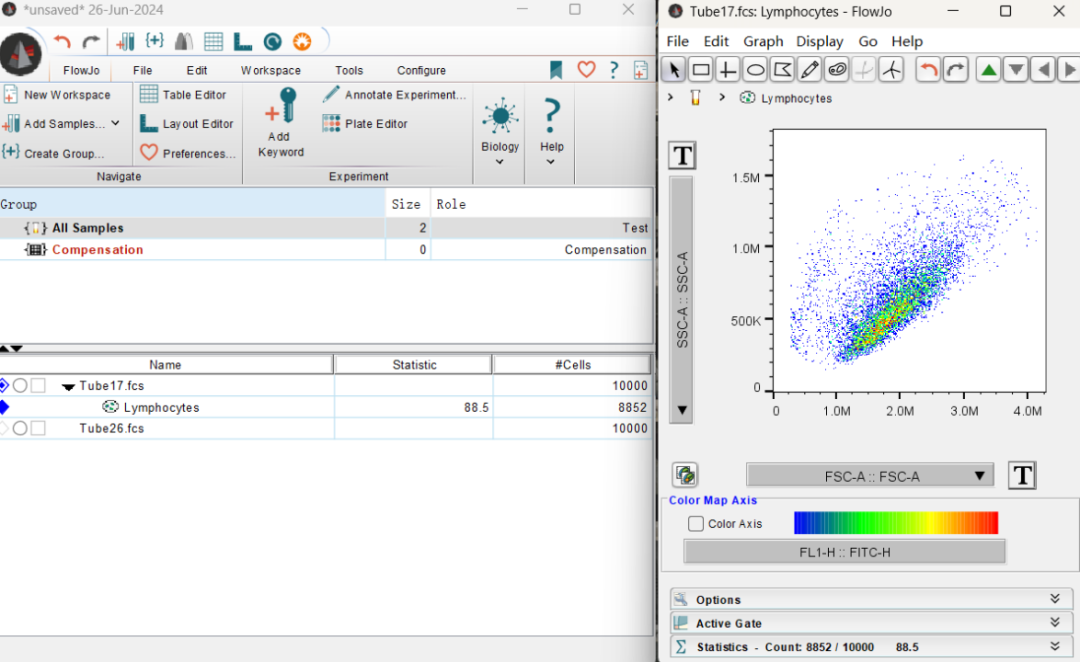This screenshot has height=662, width=1080.
Task: Click the color map icon beside X-axis selector
Action: (685, 475)
